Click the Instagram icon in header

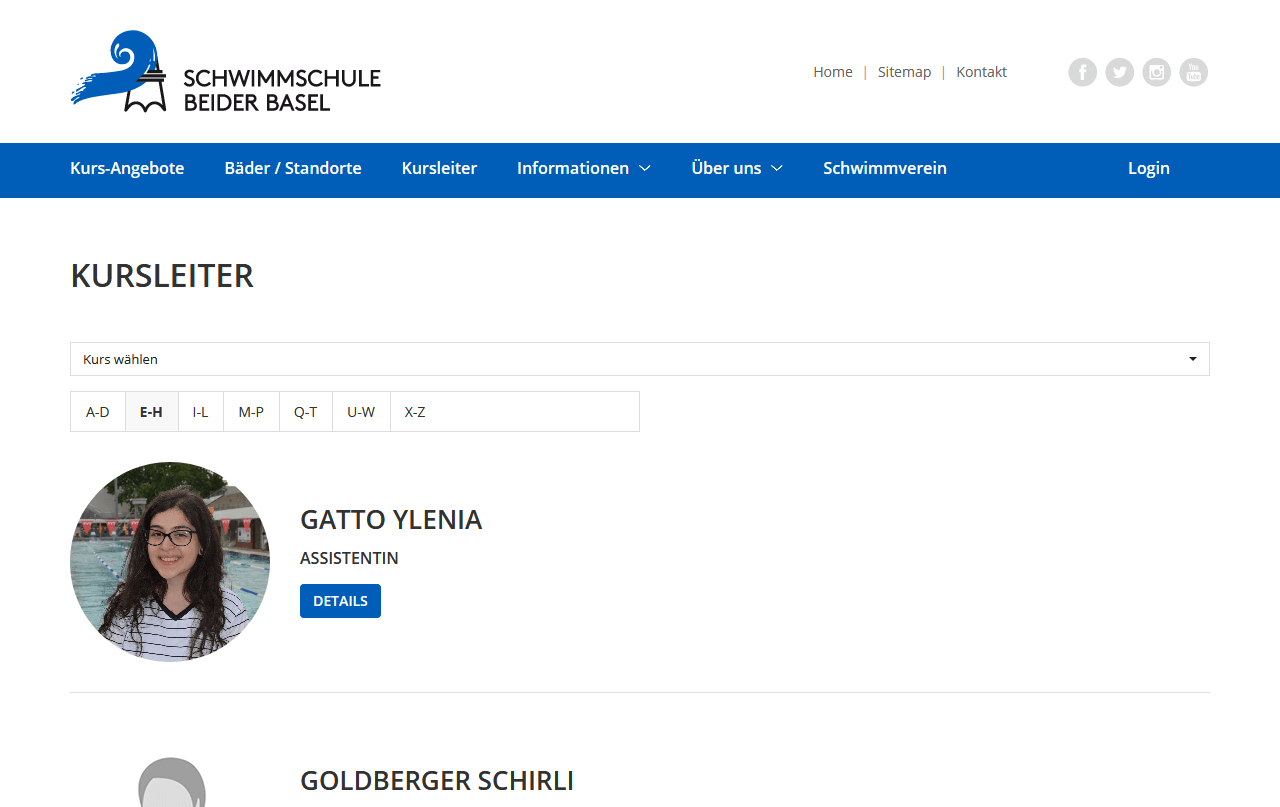[1156, 72]
